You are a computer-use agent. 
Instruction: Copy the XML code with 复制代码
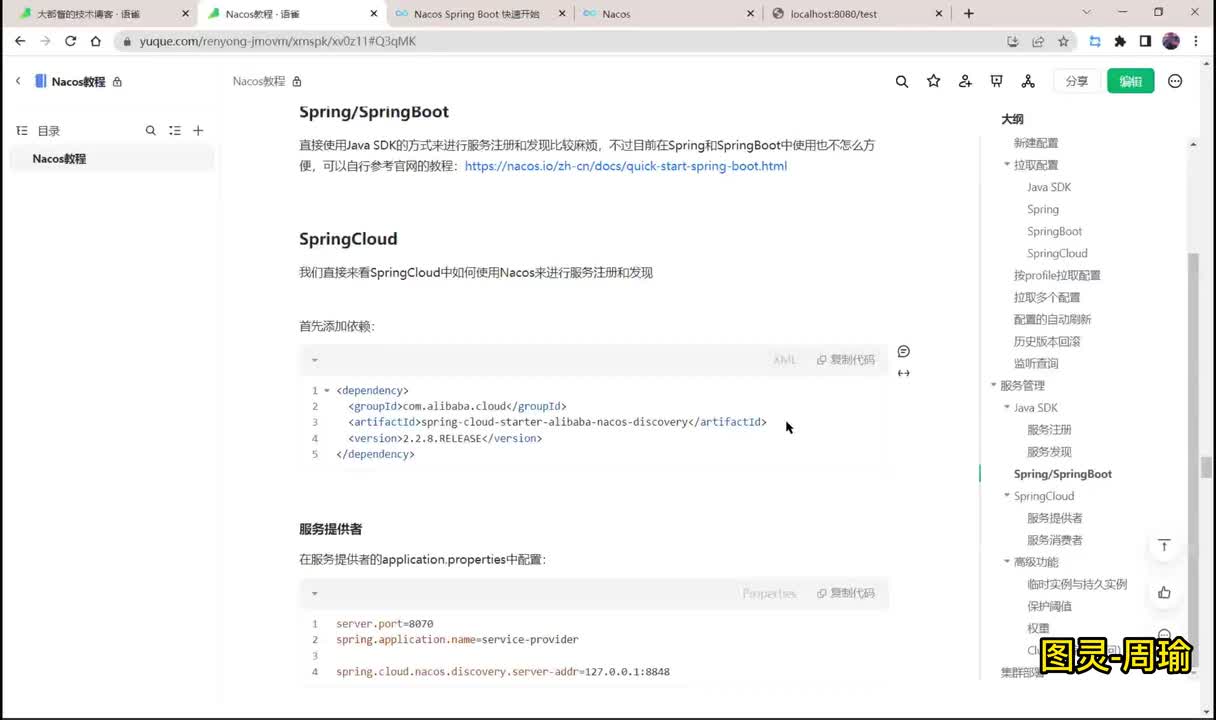coord(846,360)
